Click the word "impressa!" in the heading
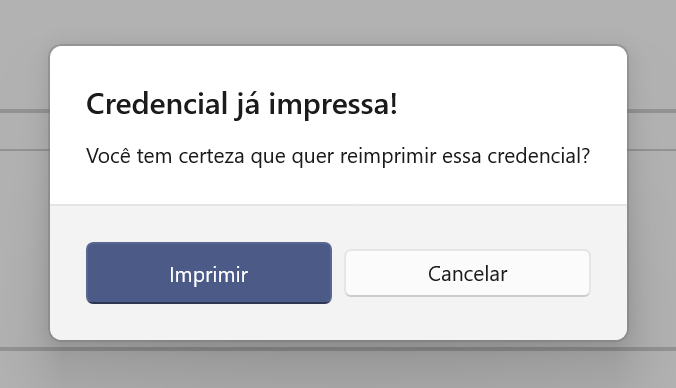The image size is (676, 388). tap(333, 106)
